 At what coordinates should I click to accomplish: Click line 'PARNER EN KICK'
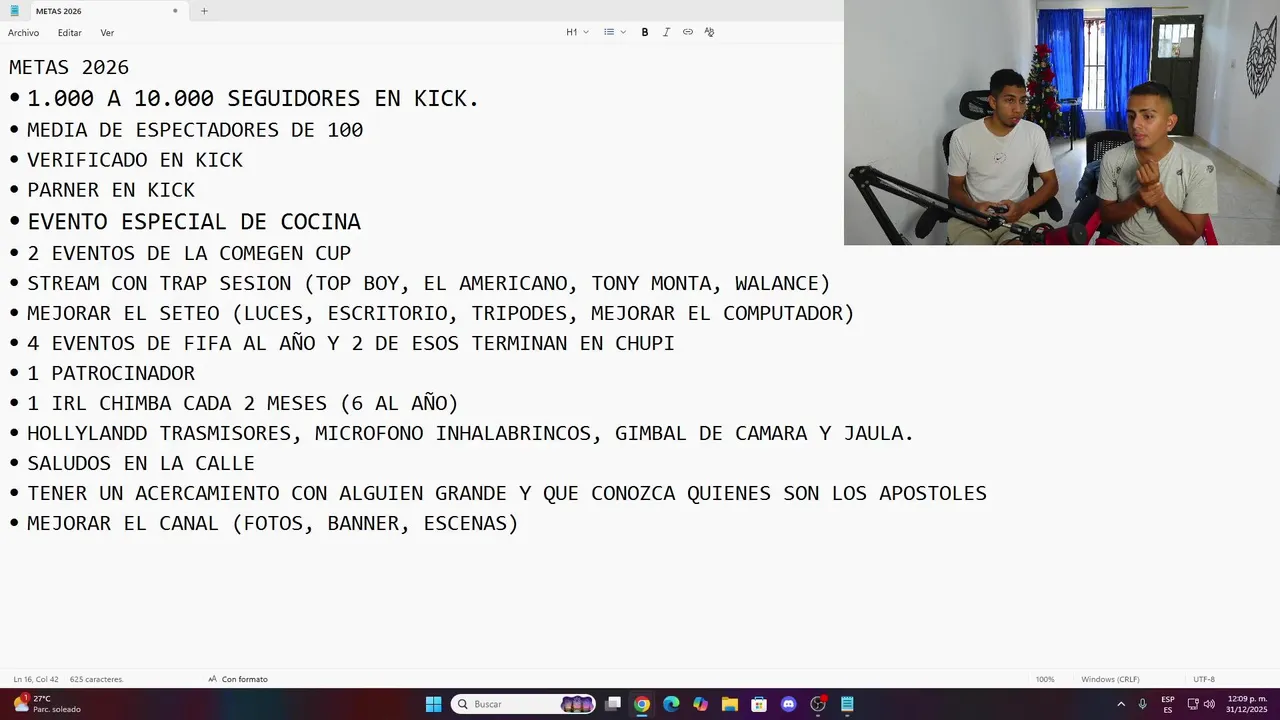coord(111,190)
